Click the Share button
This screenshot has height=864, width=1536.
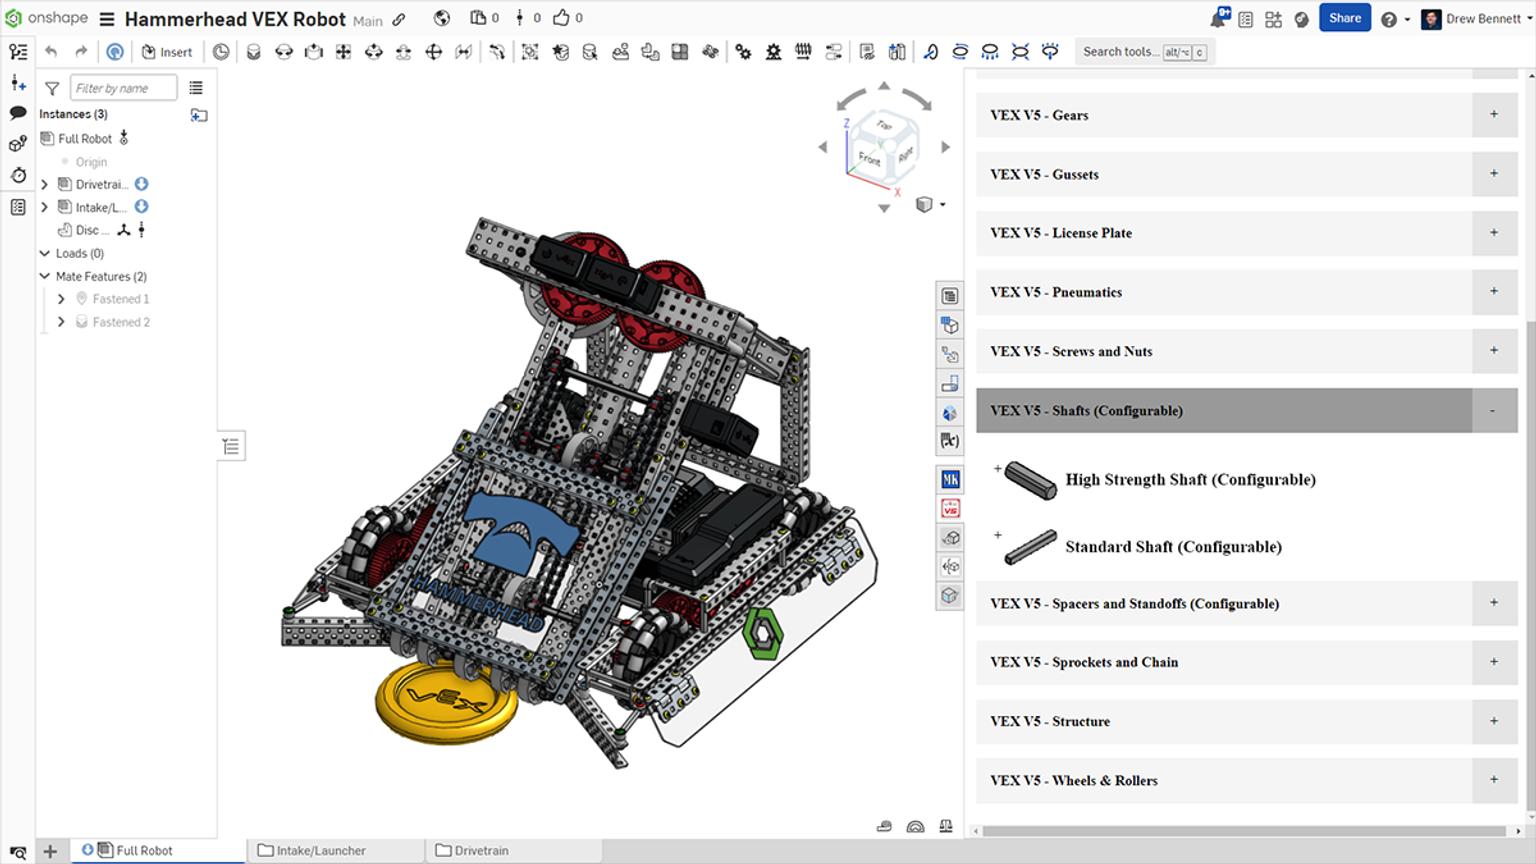(1344, 17)
